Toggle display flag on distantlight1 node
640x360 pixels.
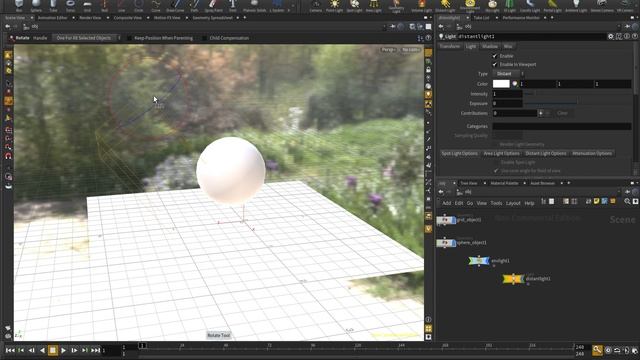521,279
